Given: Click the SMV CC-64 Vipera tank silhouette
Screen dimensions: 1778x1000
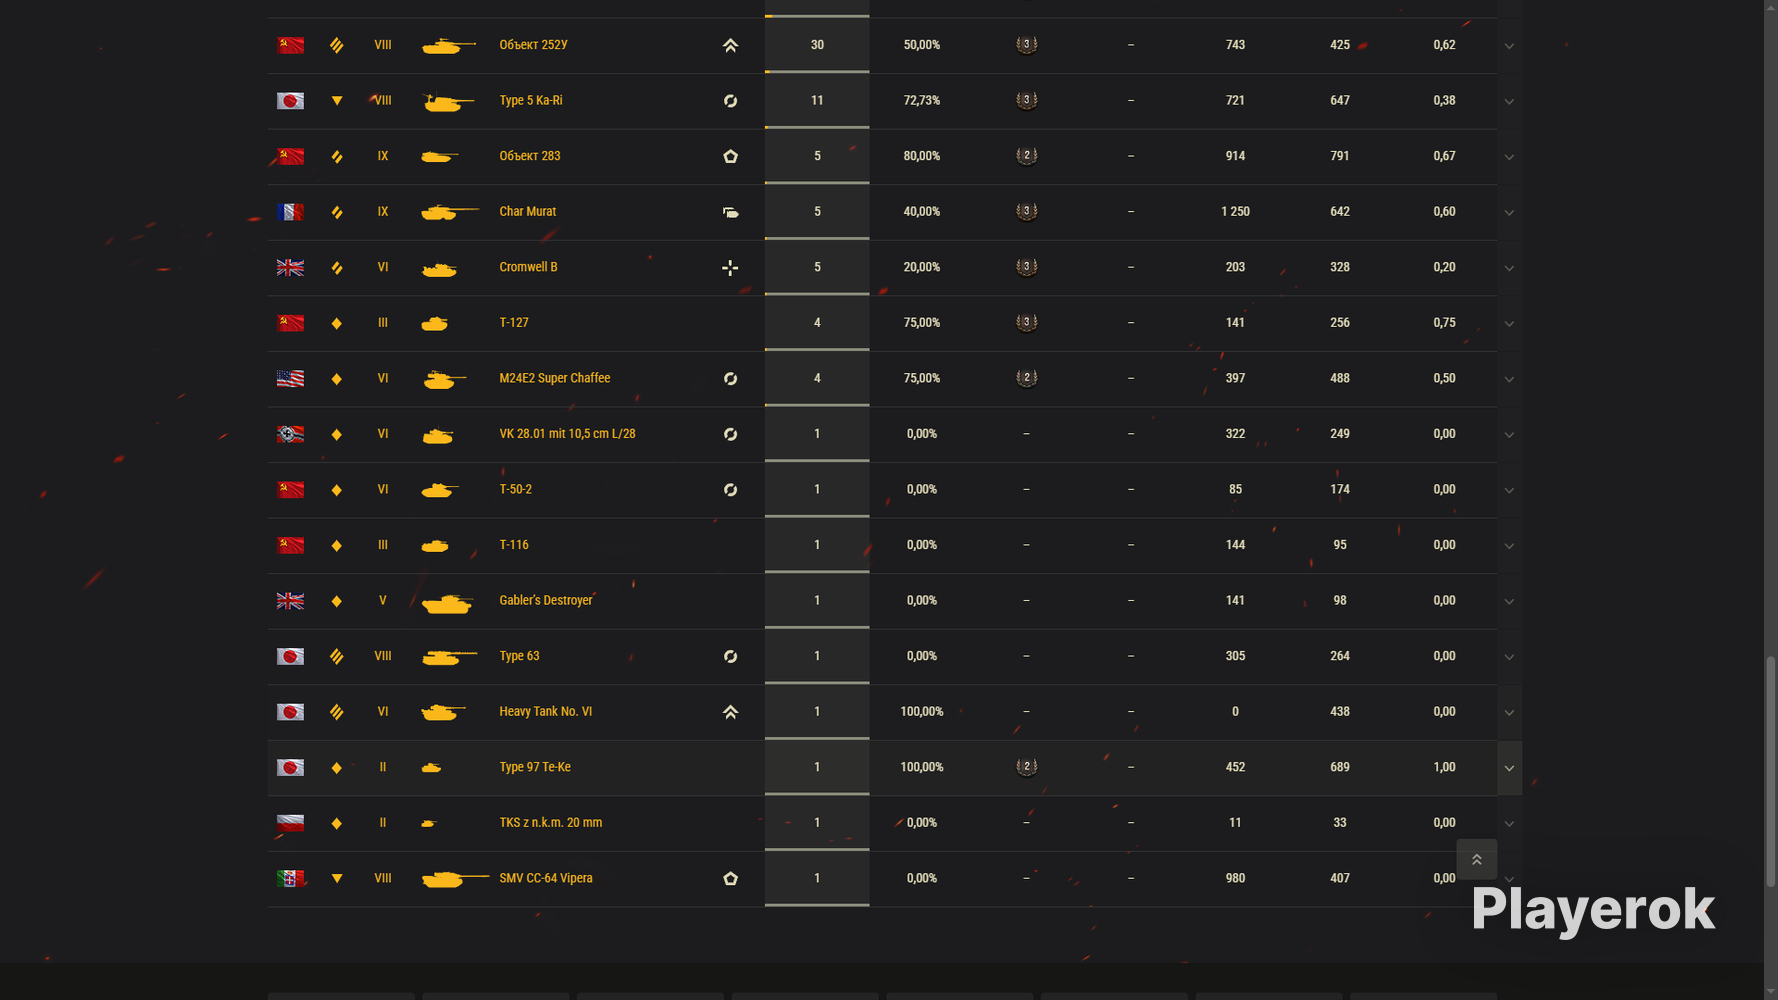Looking at the screenshot, I should pos(455,878).
